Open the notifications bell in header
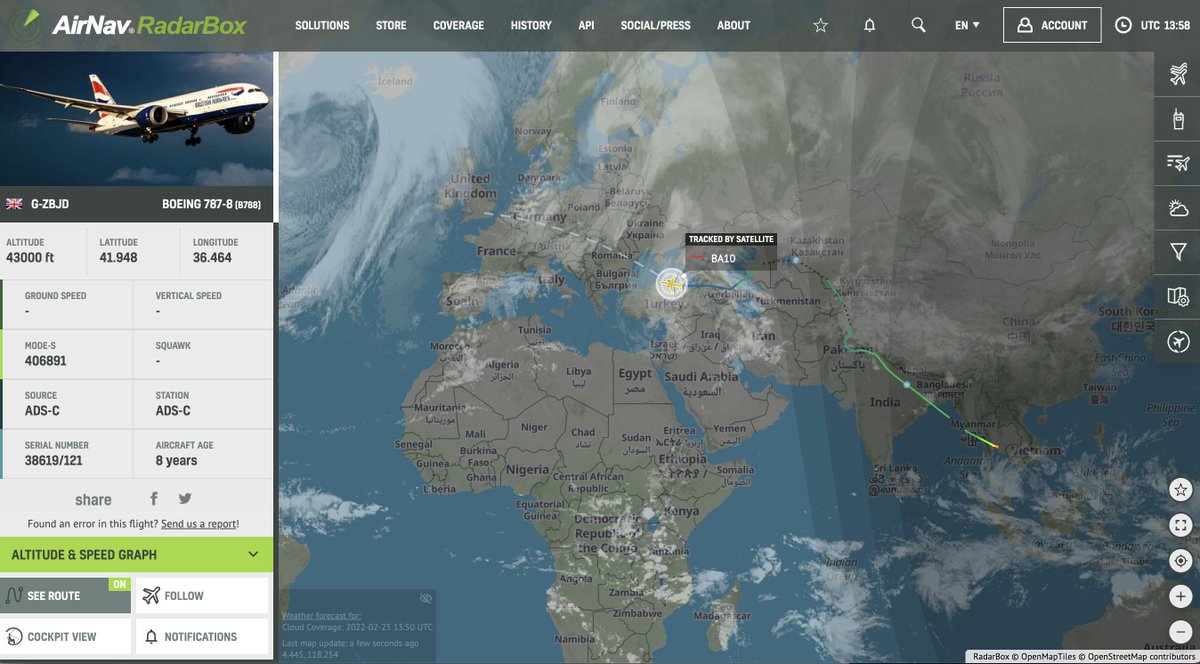The image size is (1200, 664). 870,25
